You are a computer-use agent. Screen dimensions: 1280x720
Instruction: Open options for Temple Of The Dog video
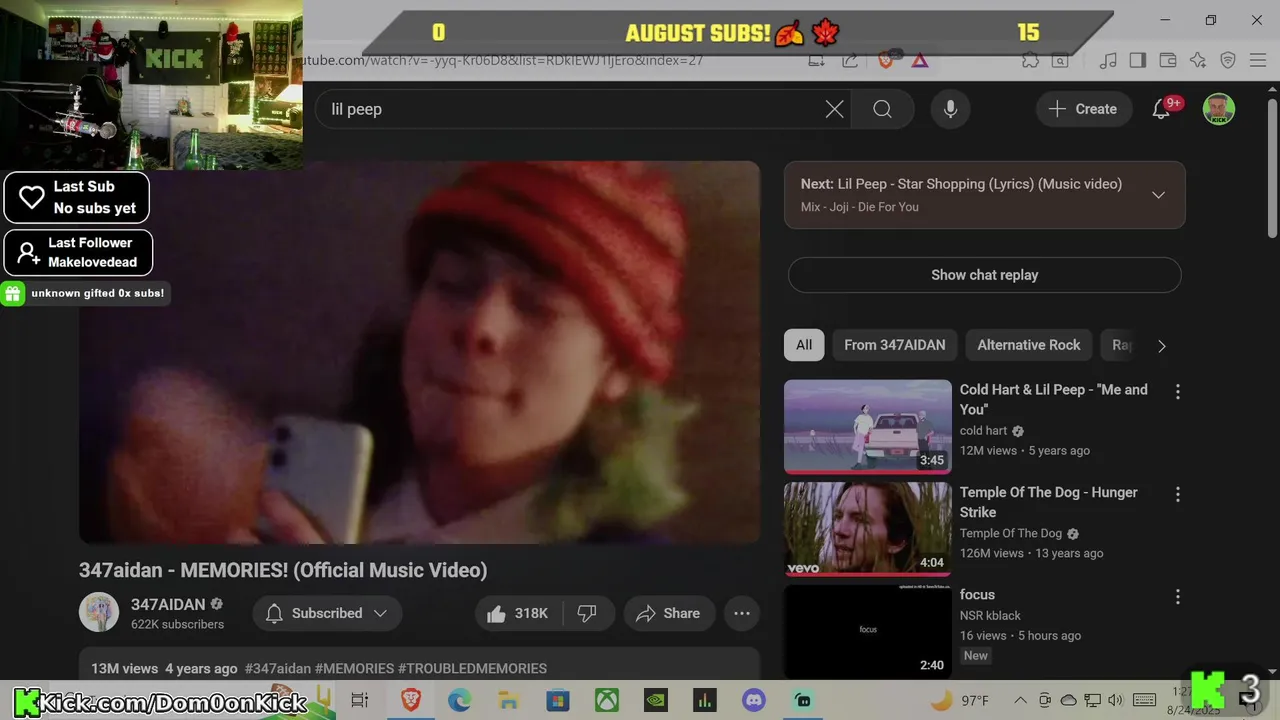pyautogui.click(x=1177, y=494)
